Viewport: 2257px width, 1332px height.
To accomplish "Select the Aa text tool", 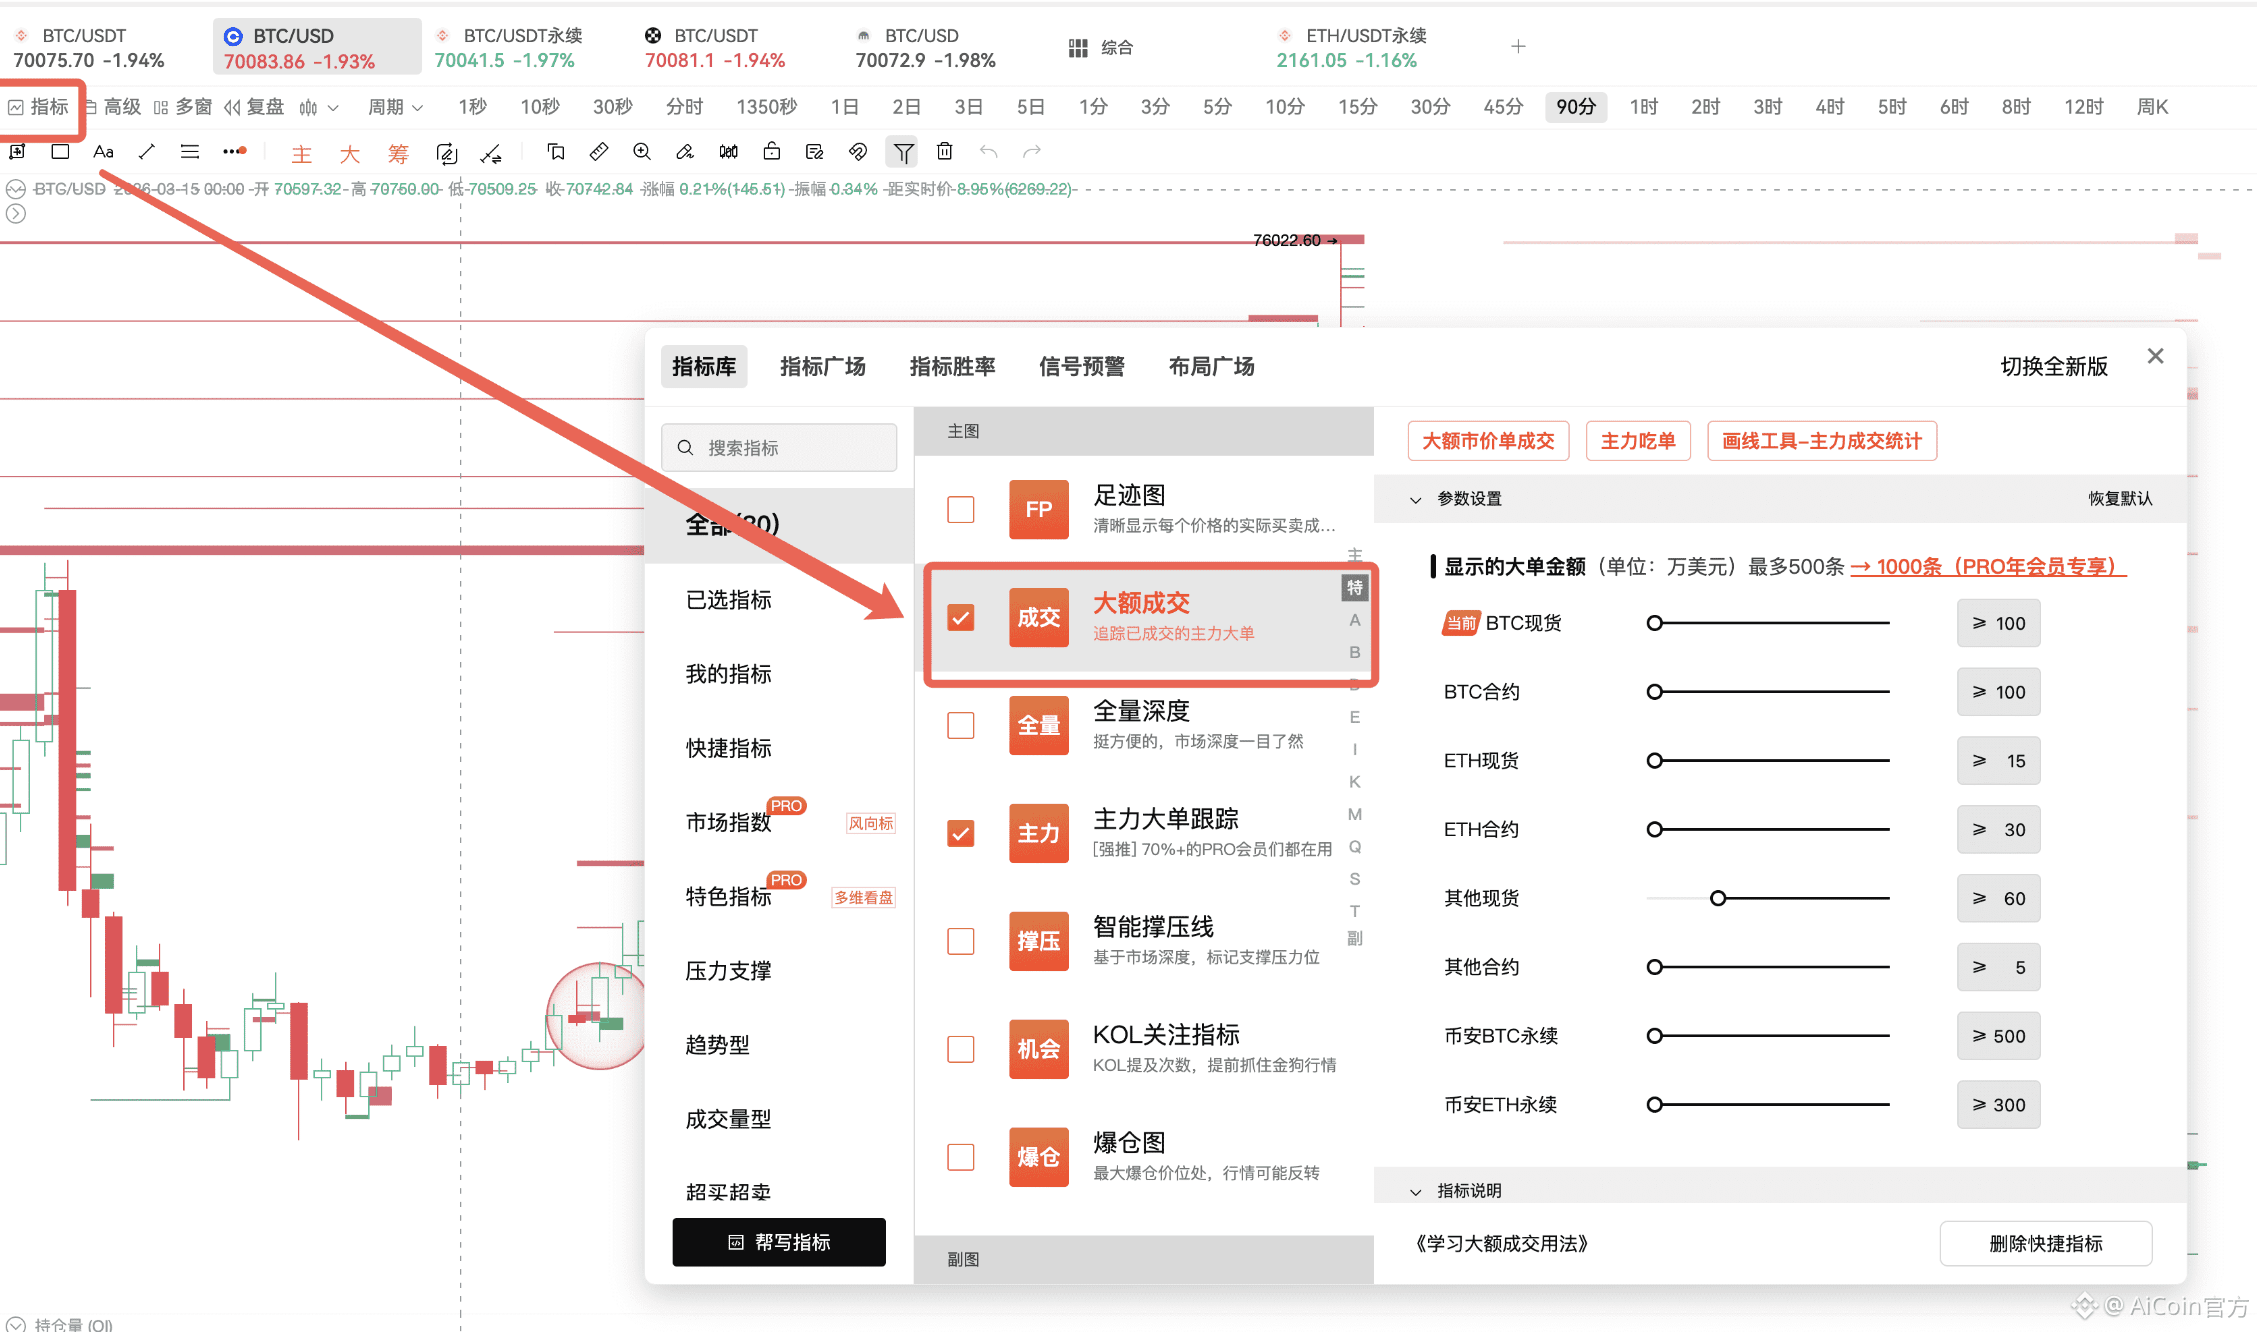I will point(103,152).
